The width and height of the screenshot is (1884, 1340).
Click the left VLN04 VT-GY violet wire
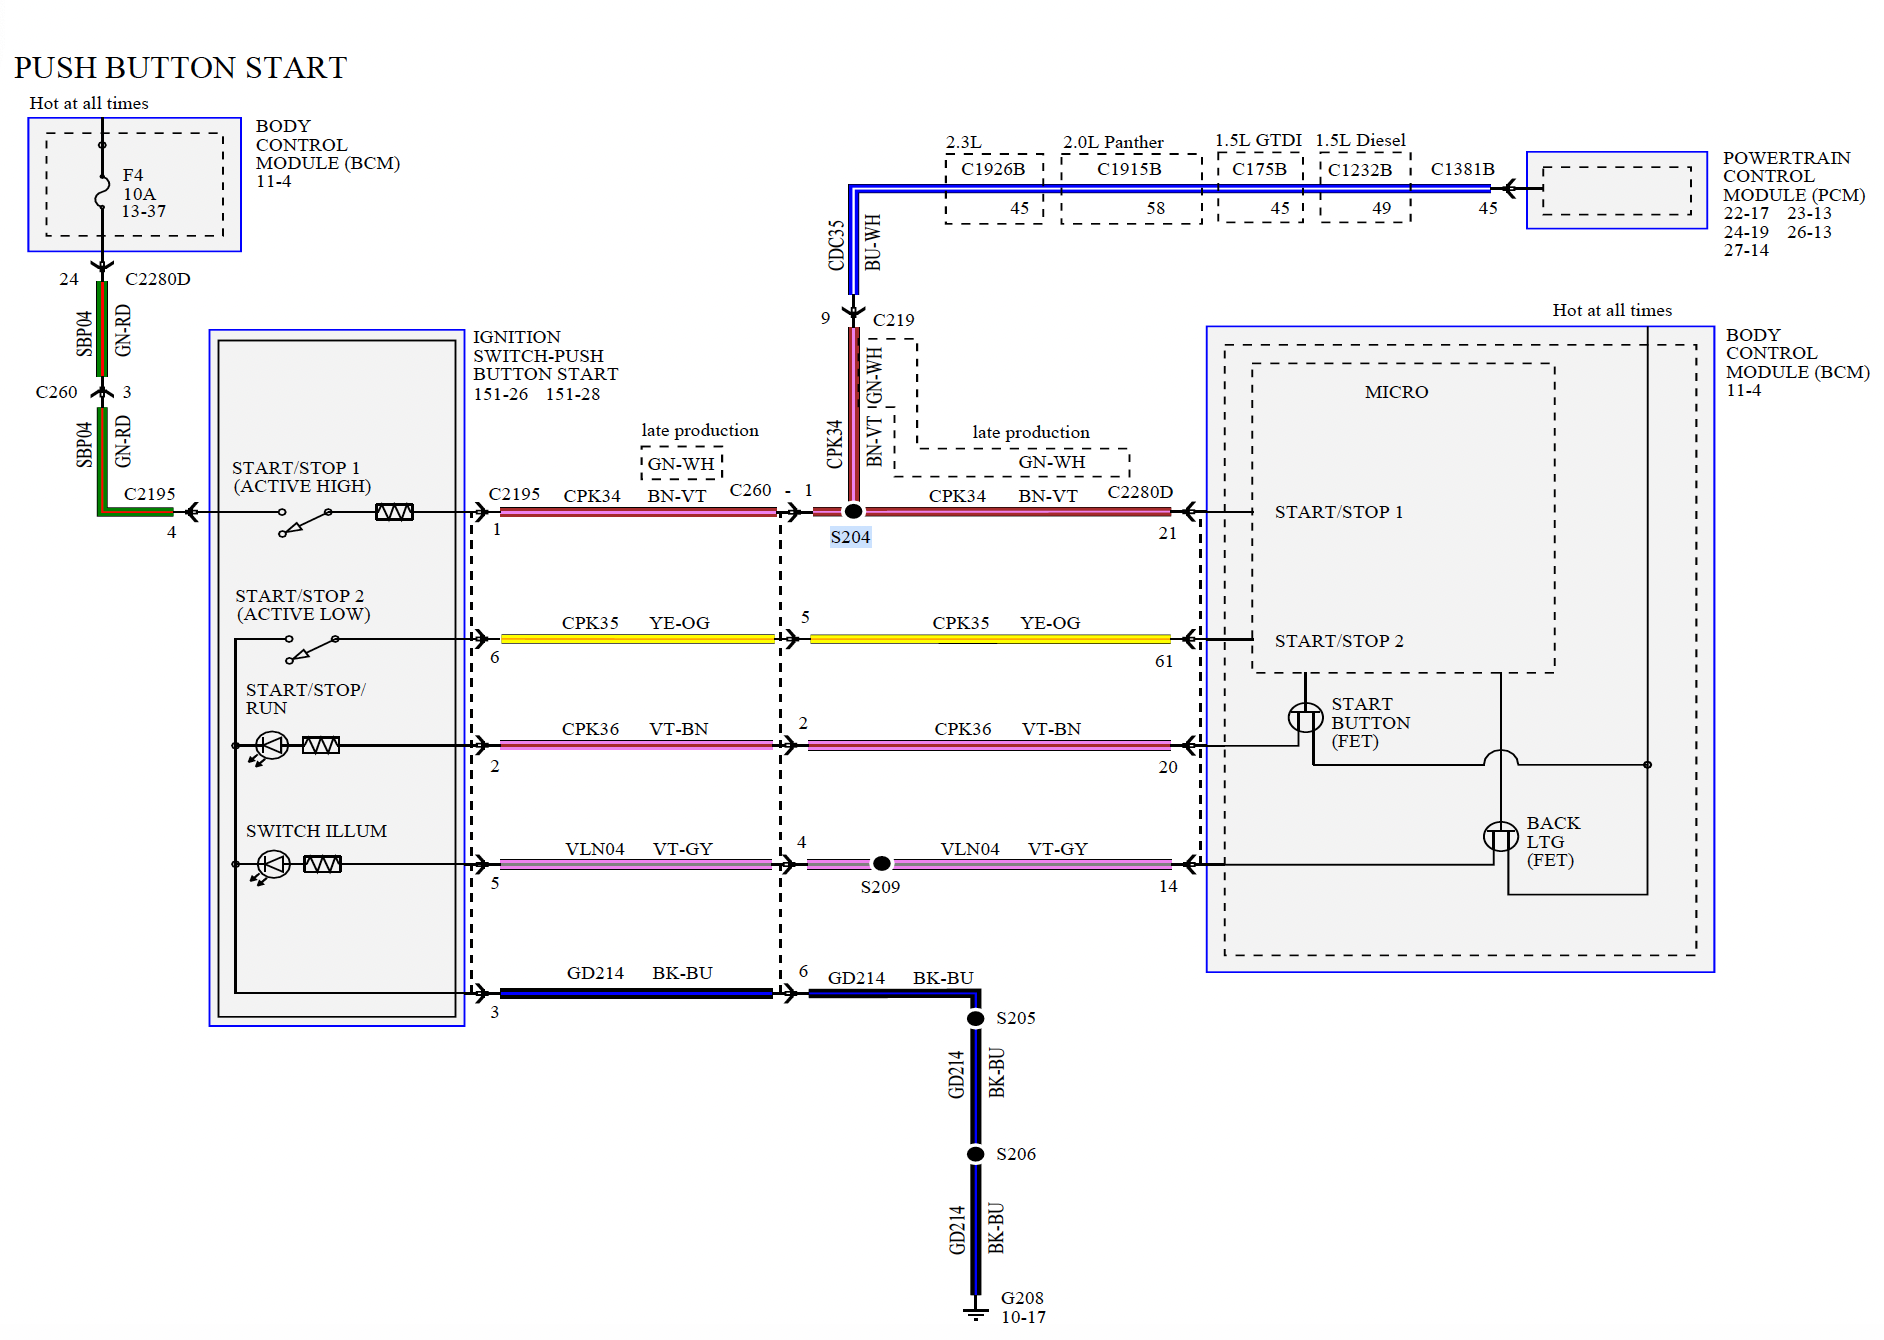tap(636, 864)
